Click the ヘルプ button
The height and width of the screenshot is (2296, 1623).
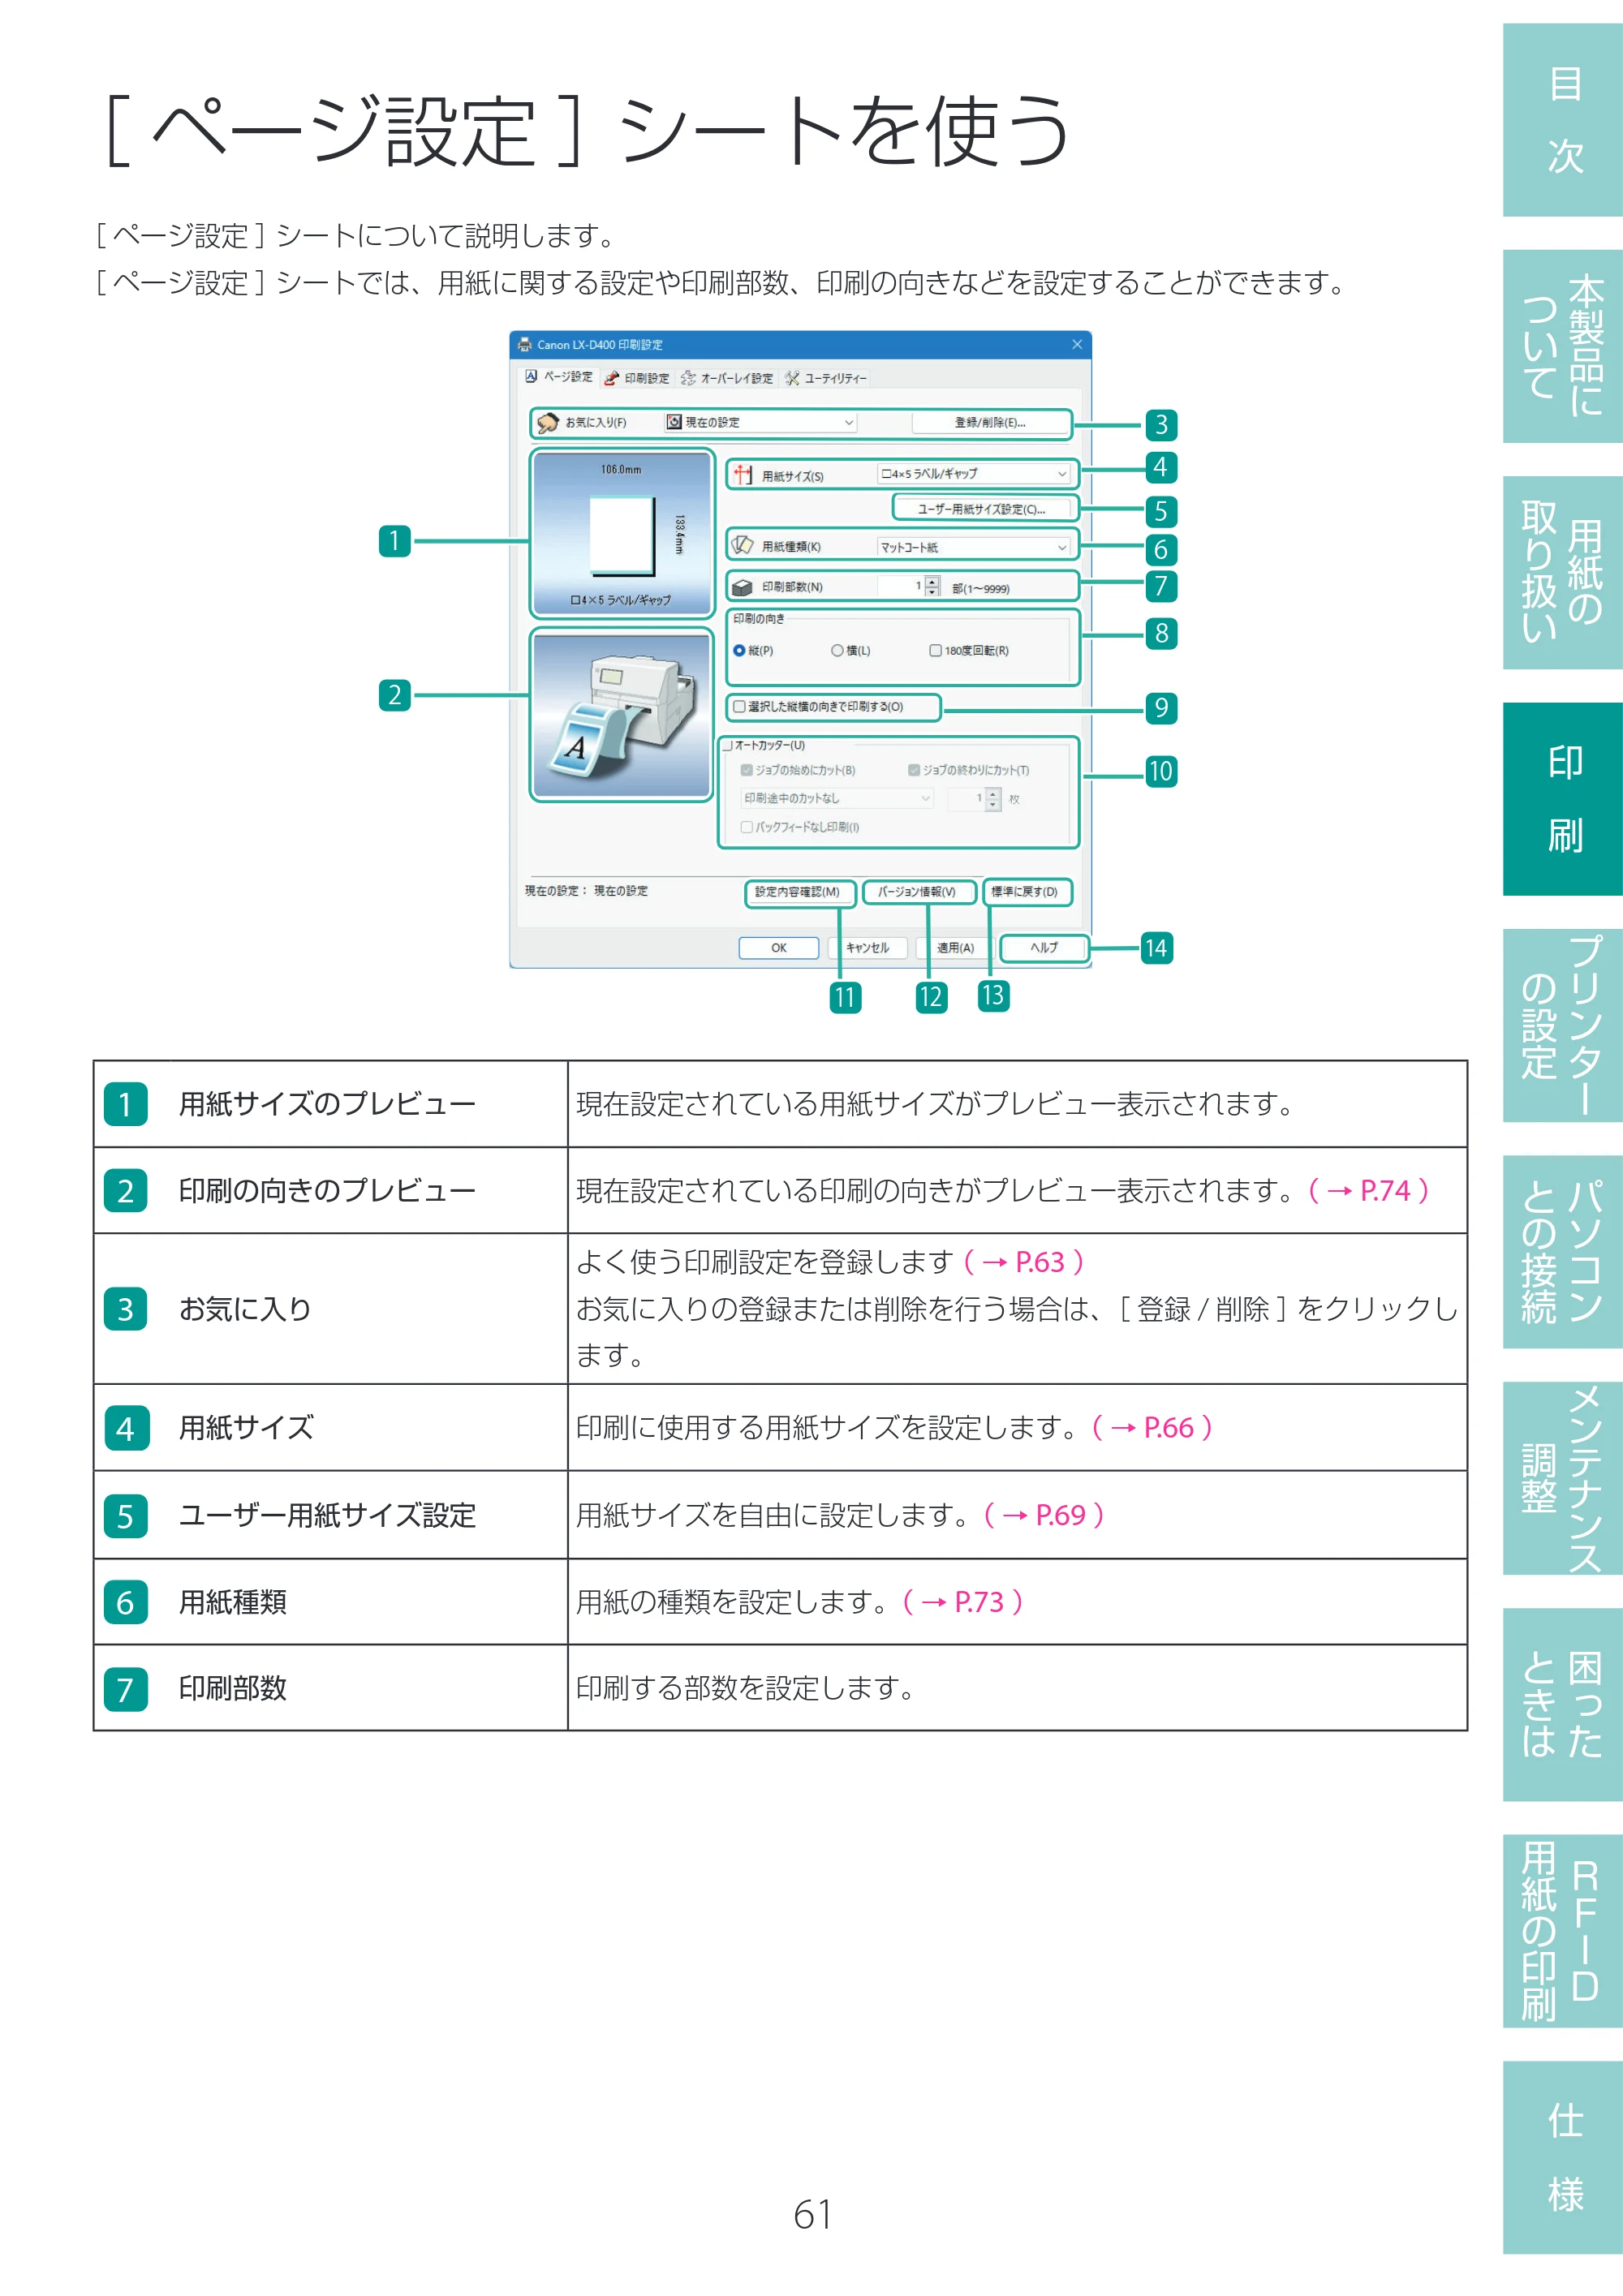click(x=1044, y=948)
